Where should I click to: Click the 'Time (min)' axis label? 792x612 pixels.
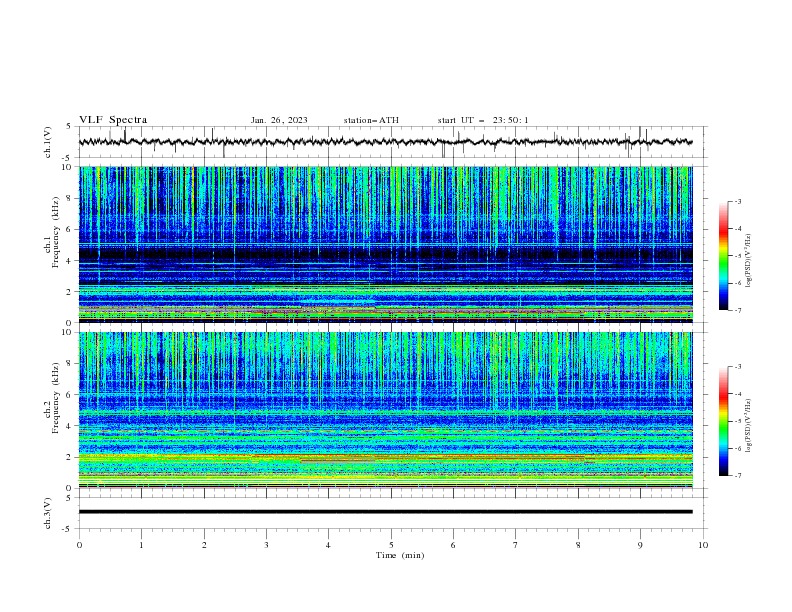pos(400,555)
